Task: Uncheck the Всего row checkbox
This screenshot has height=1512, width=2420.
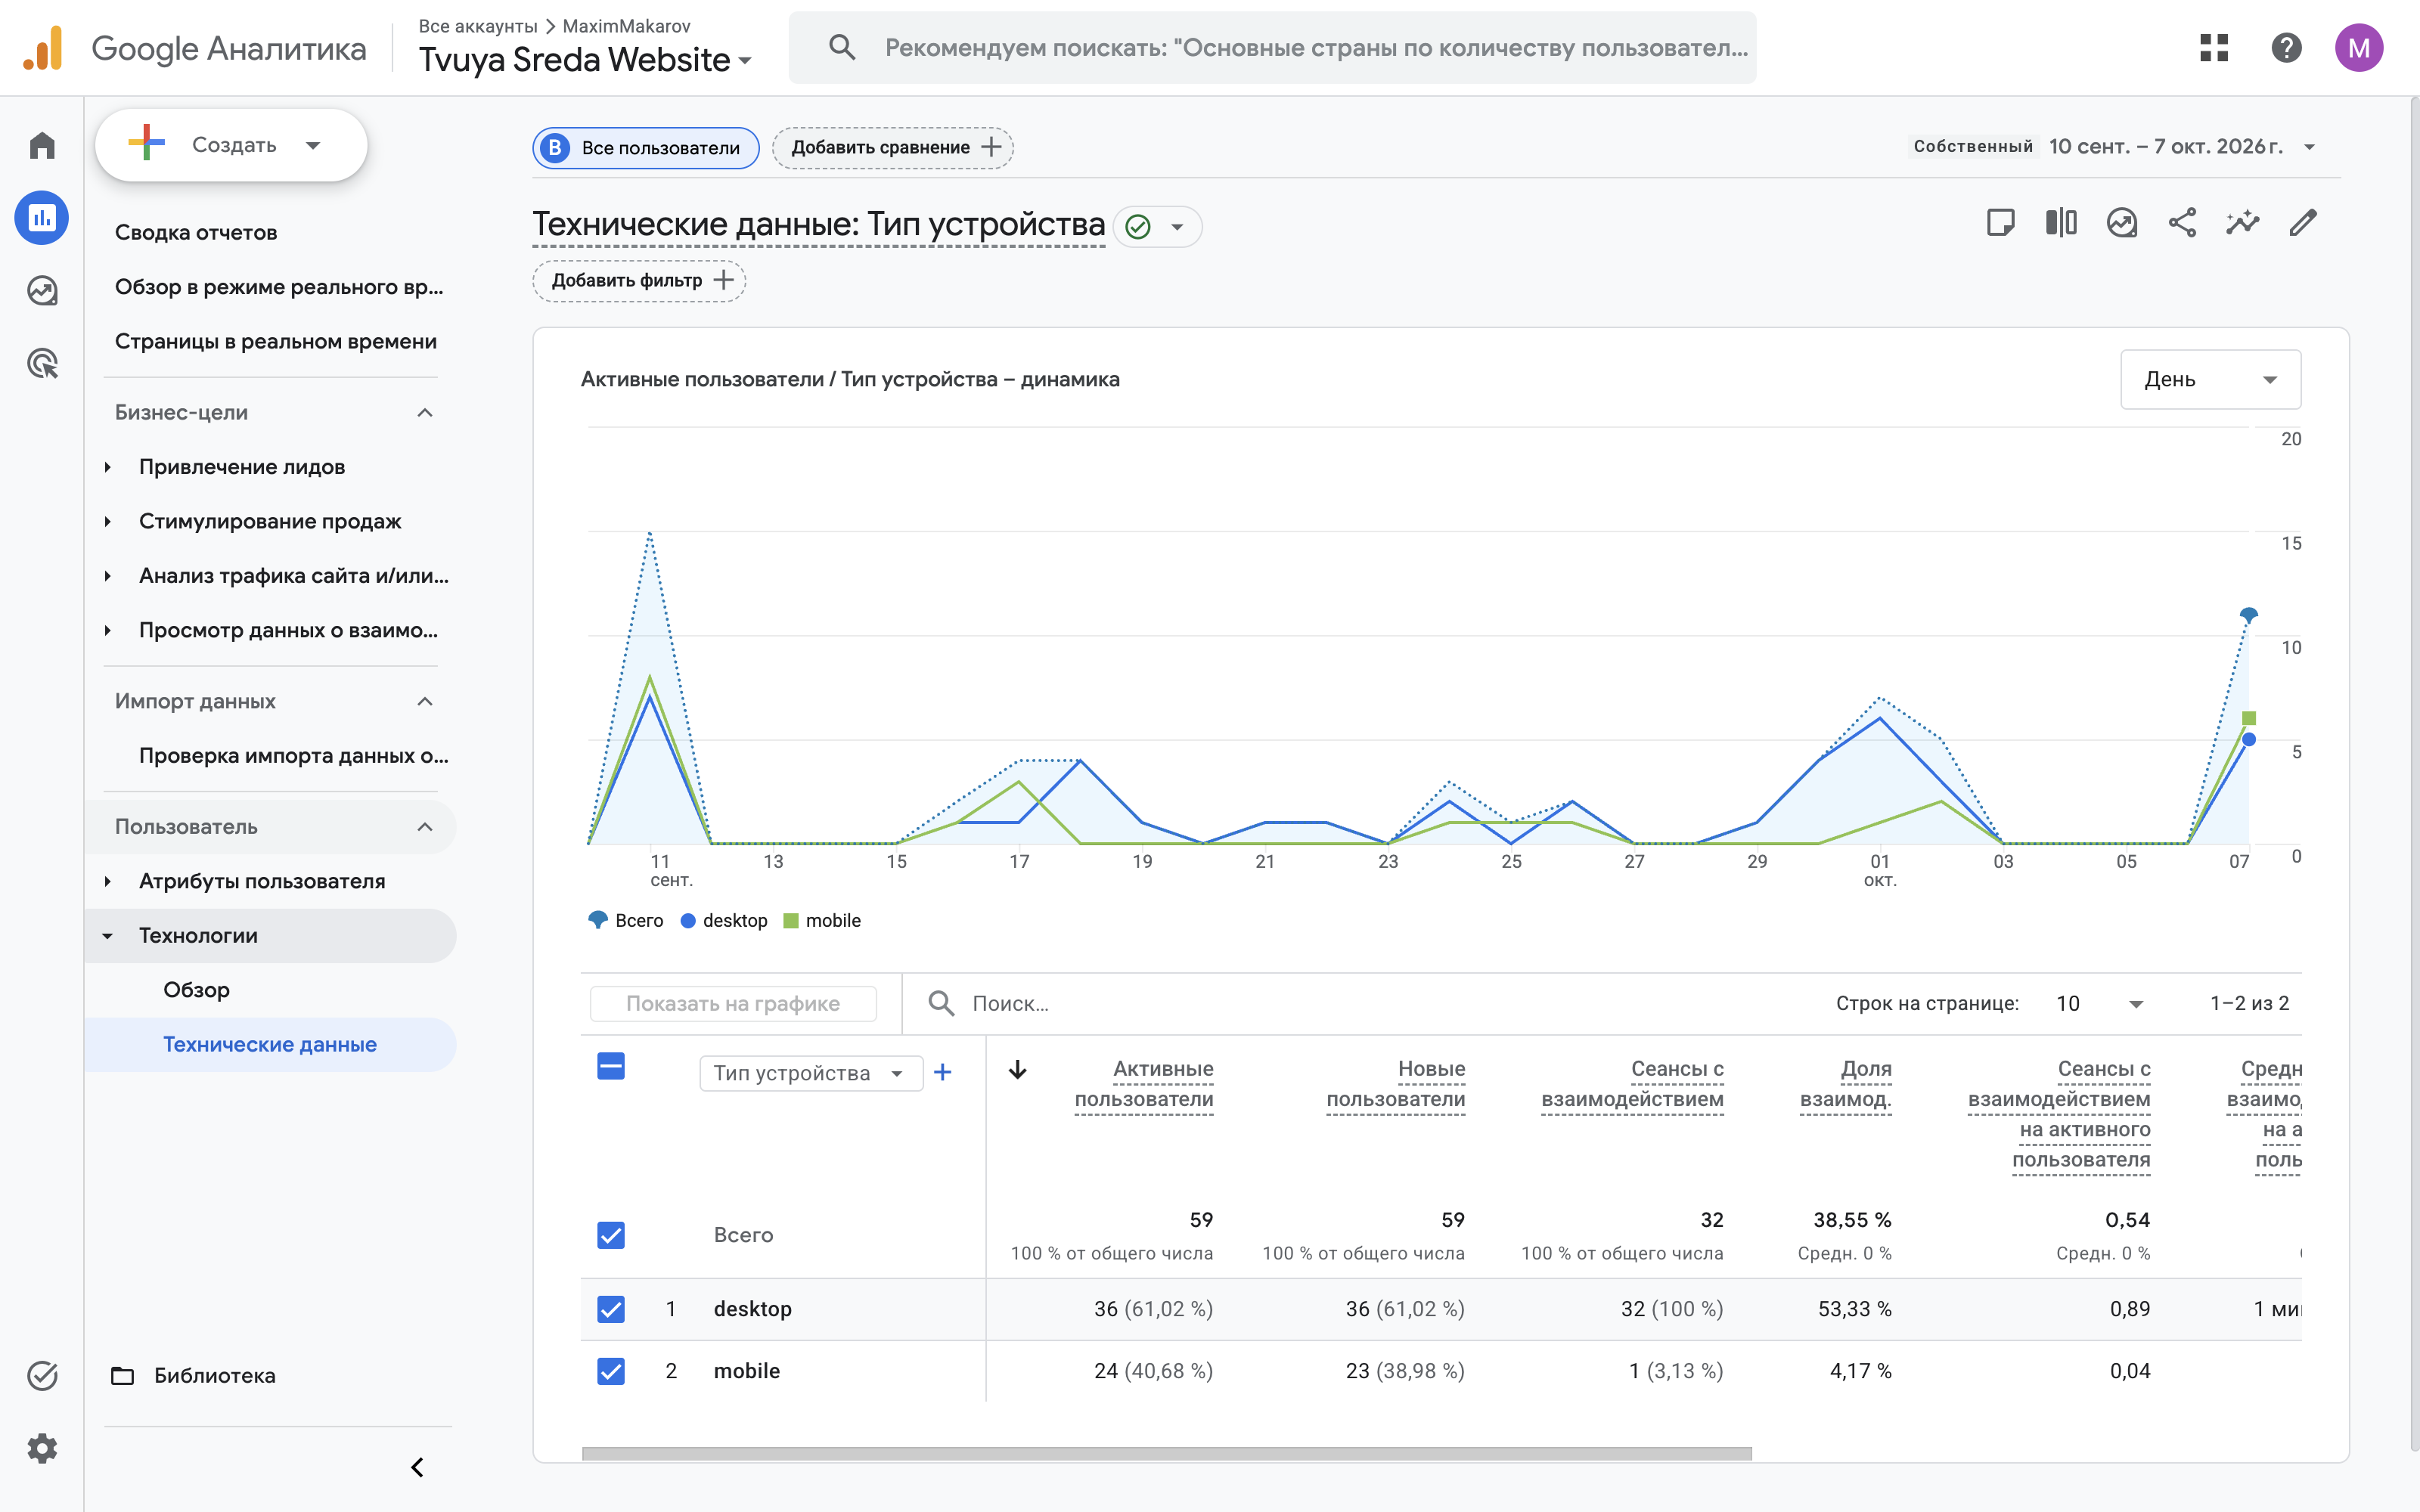Action: click(x=611, y=1235)
